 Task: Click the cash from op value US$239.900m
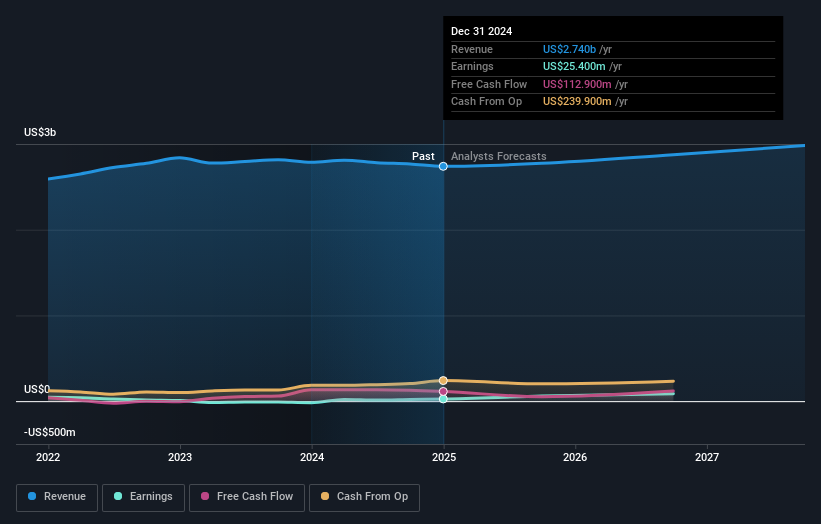click(577, 102)
